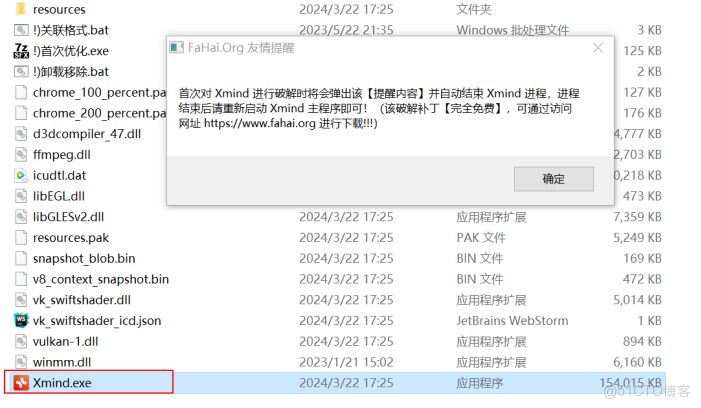
Task: Select d3dcompiler_47.dll in the list
Action: [x=87, y=134]
